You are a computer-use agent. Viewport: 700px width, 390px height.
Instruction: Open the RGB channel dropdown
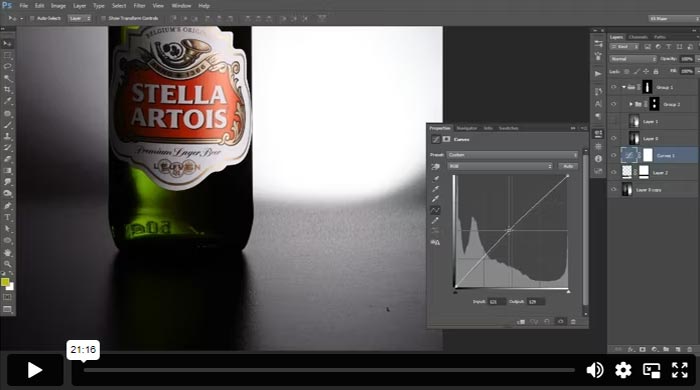click(x=500, y=166)
